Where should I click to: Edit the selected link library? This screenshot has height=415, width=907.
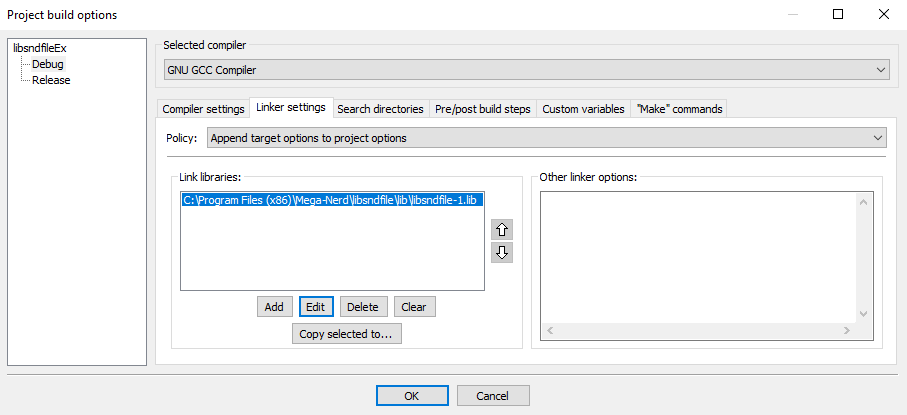316,307
